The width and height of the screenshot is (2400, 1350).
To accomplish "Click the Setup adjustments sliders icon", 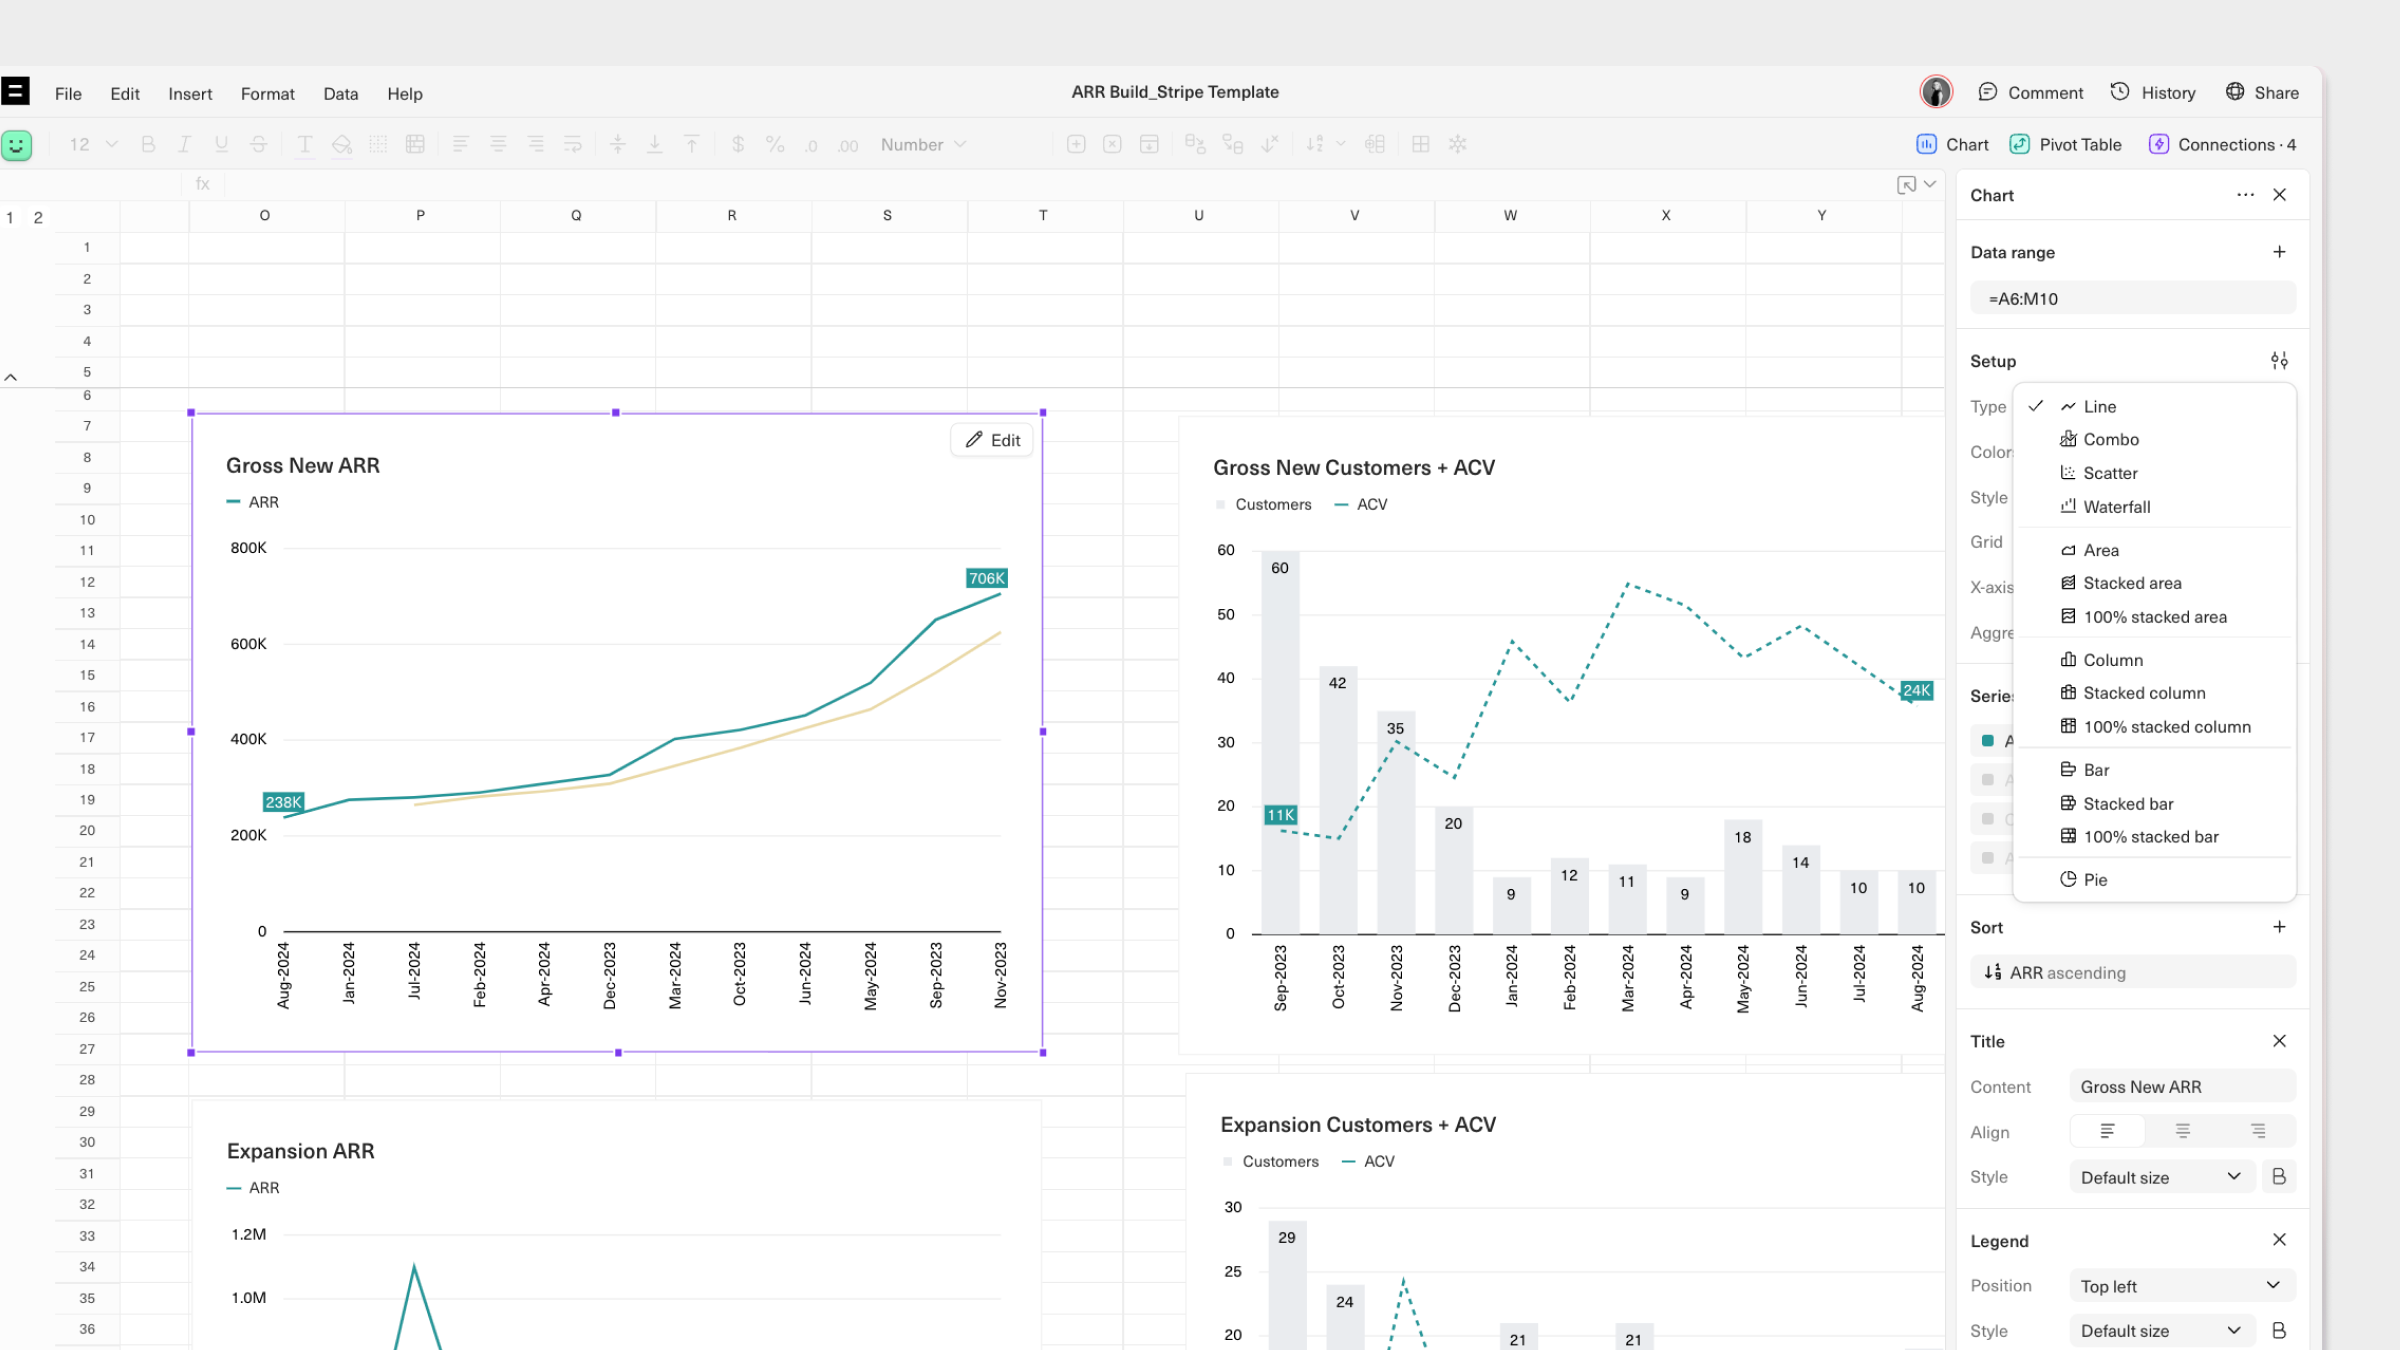I will [x=2279, y=361].
